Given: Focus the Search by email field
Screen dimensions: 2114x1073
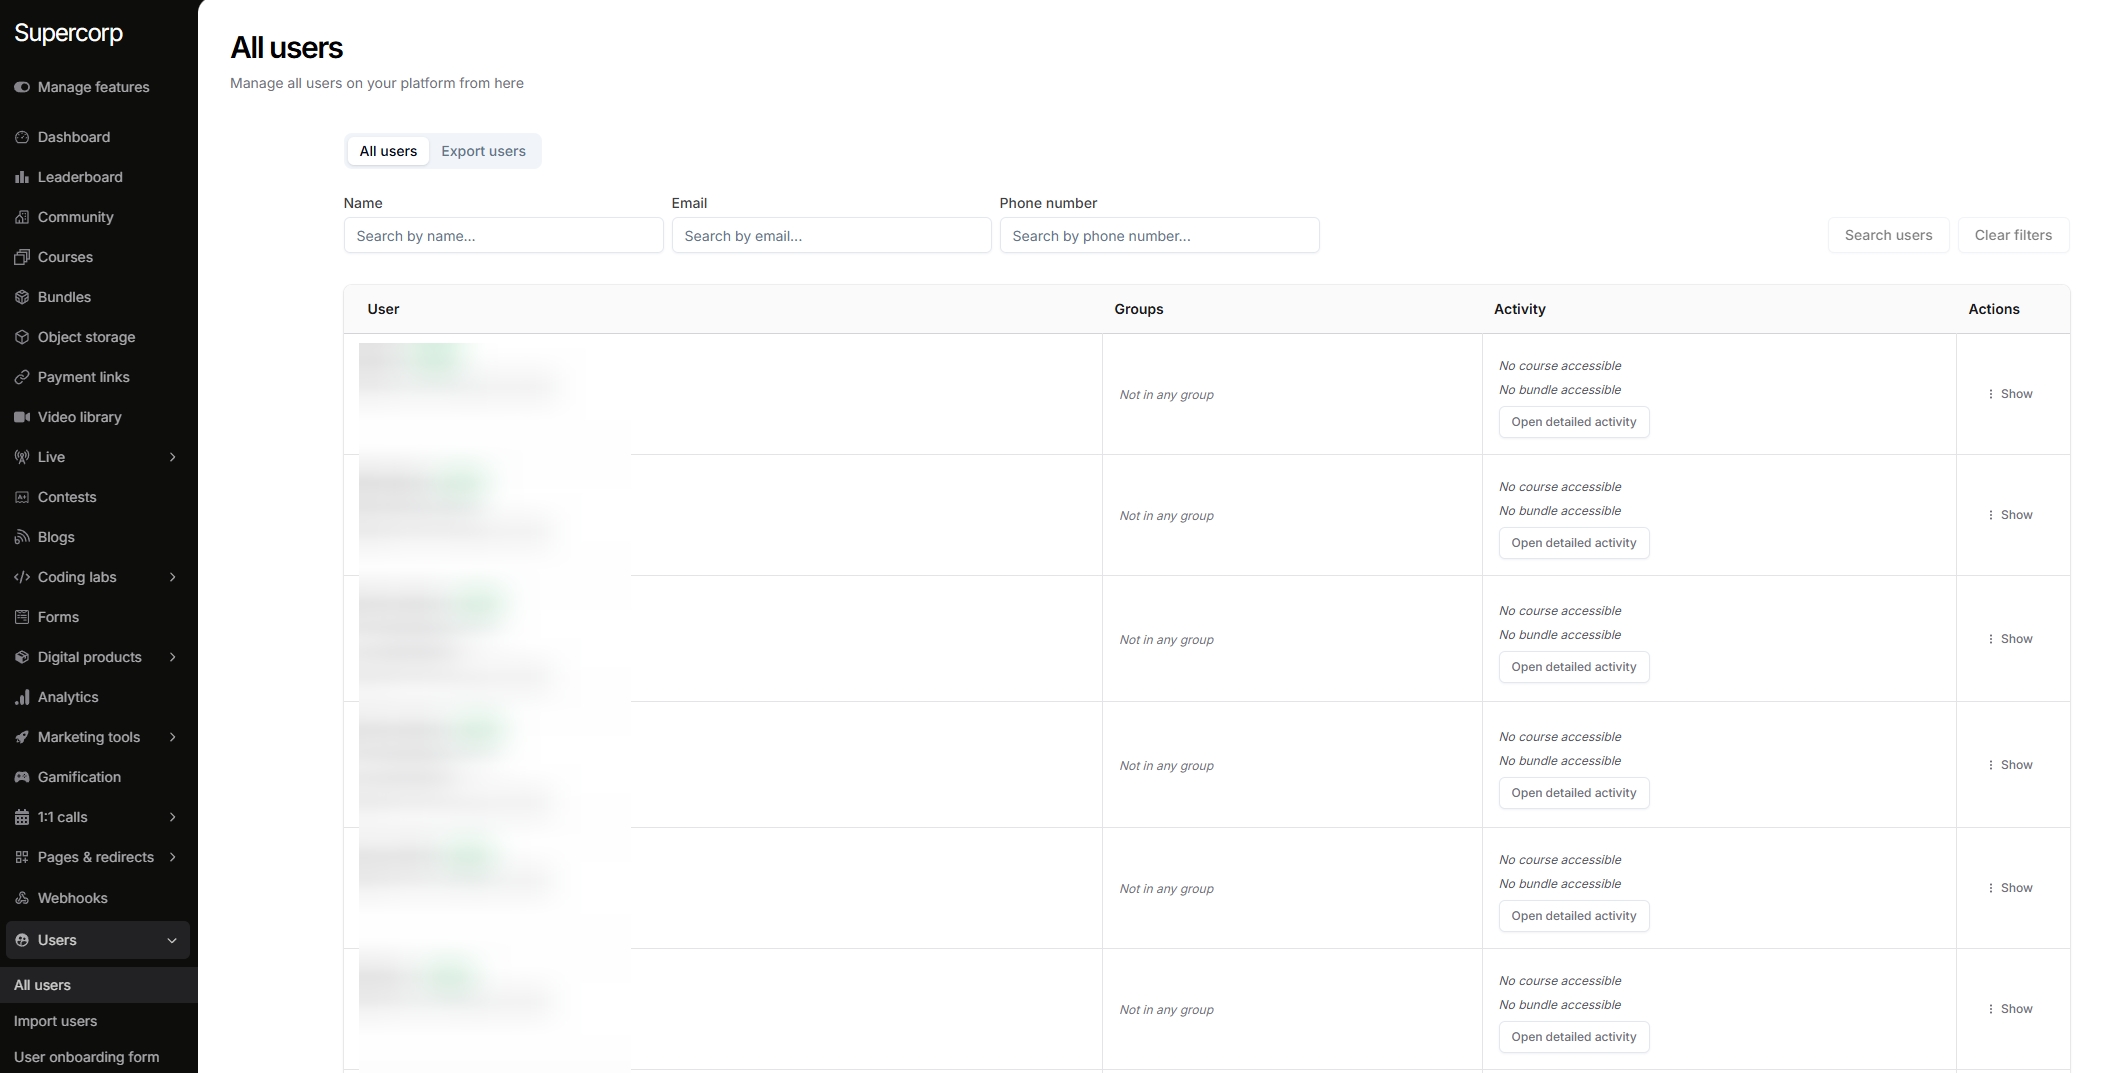Looking at the screenshot, I should pyautogui.click(x=830, y=236).
